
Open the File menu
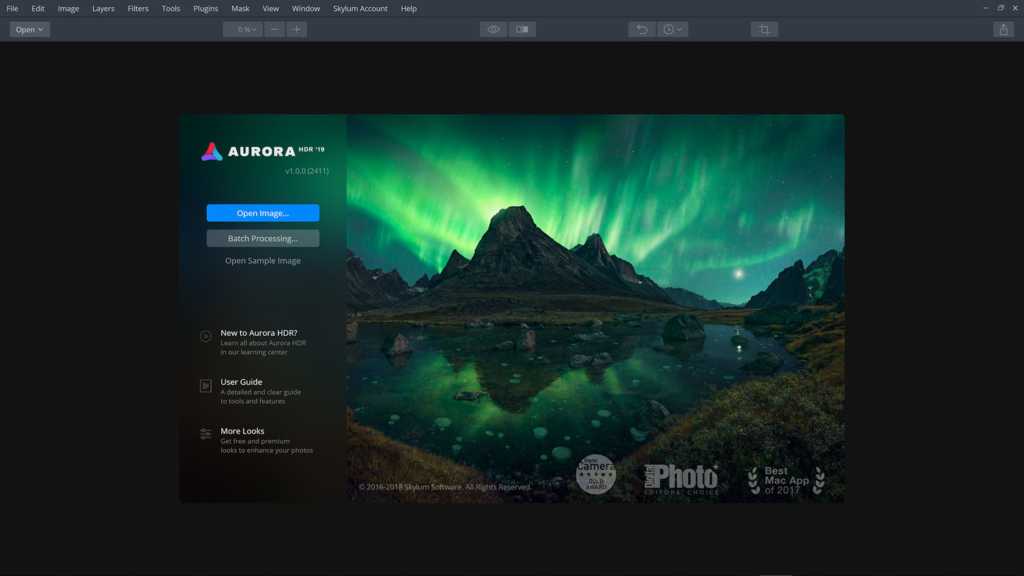(12, 8)
